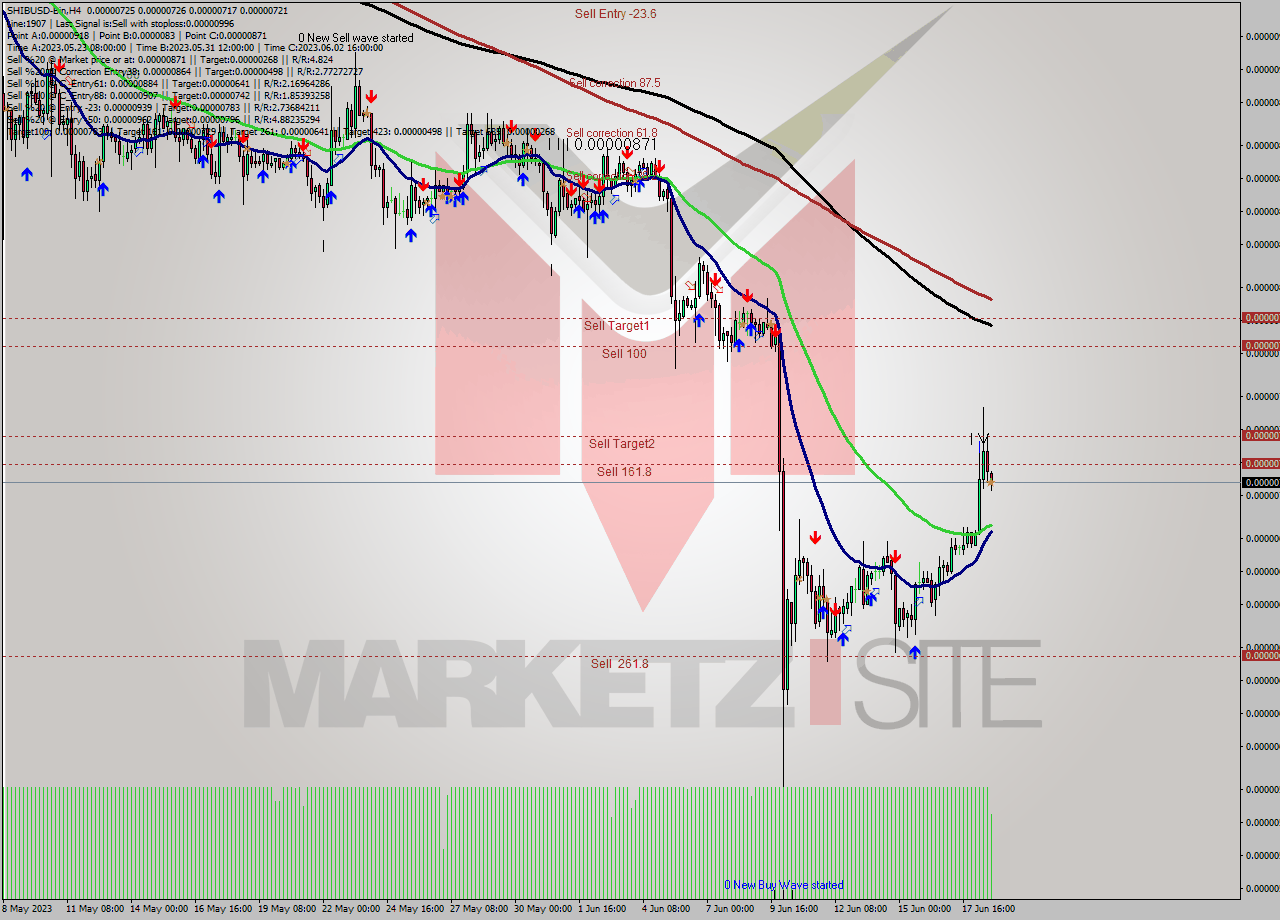
Task: Click the 'Sell Target2' level label
Action: coord(622,444)
